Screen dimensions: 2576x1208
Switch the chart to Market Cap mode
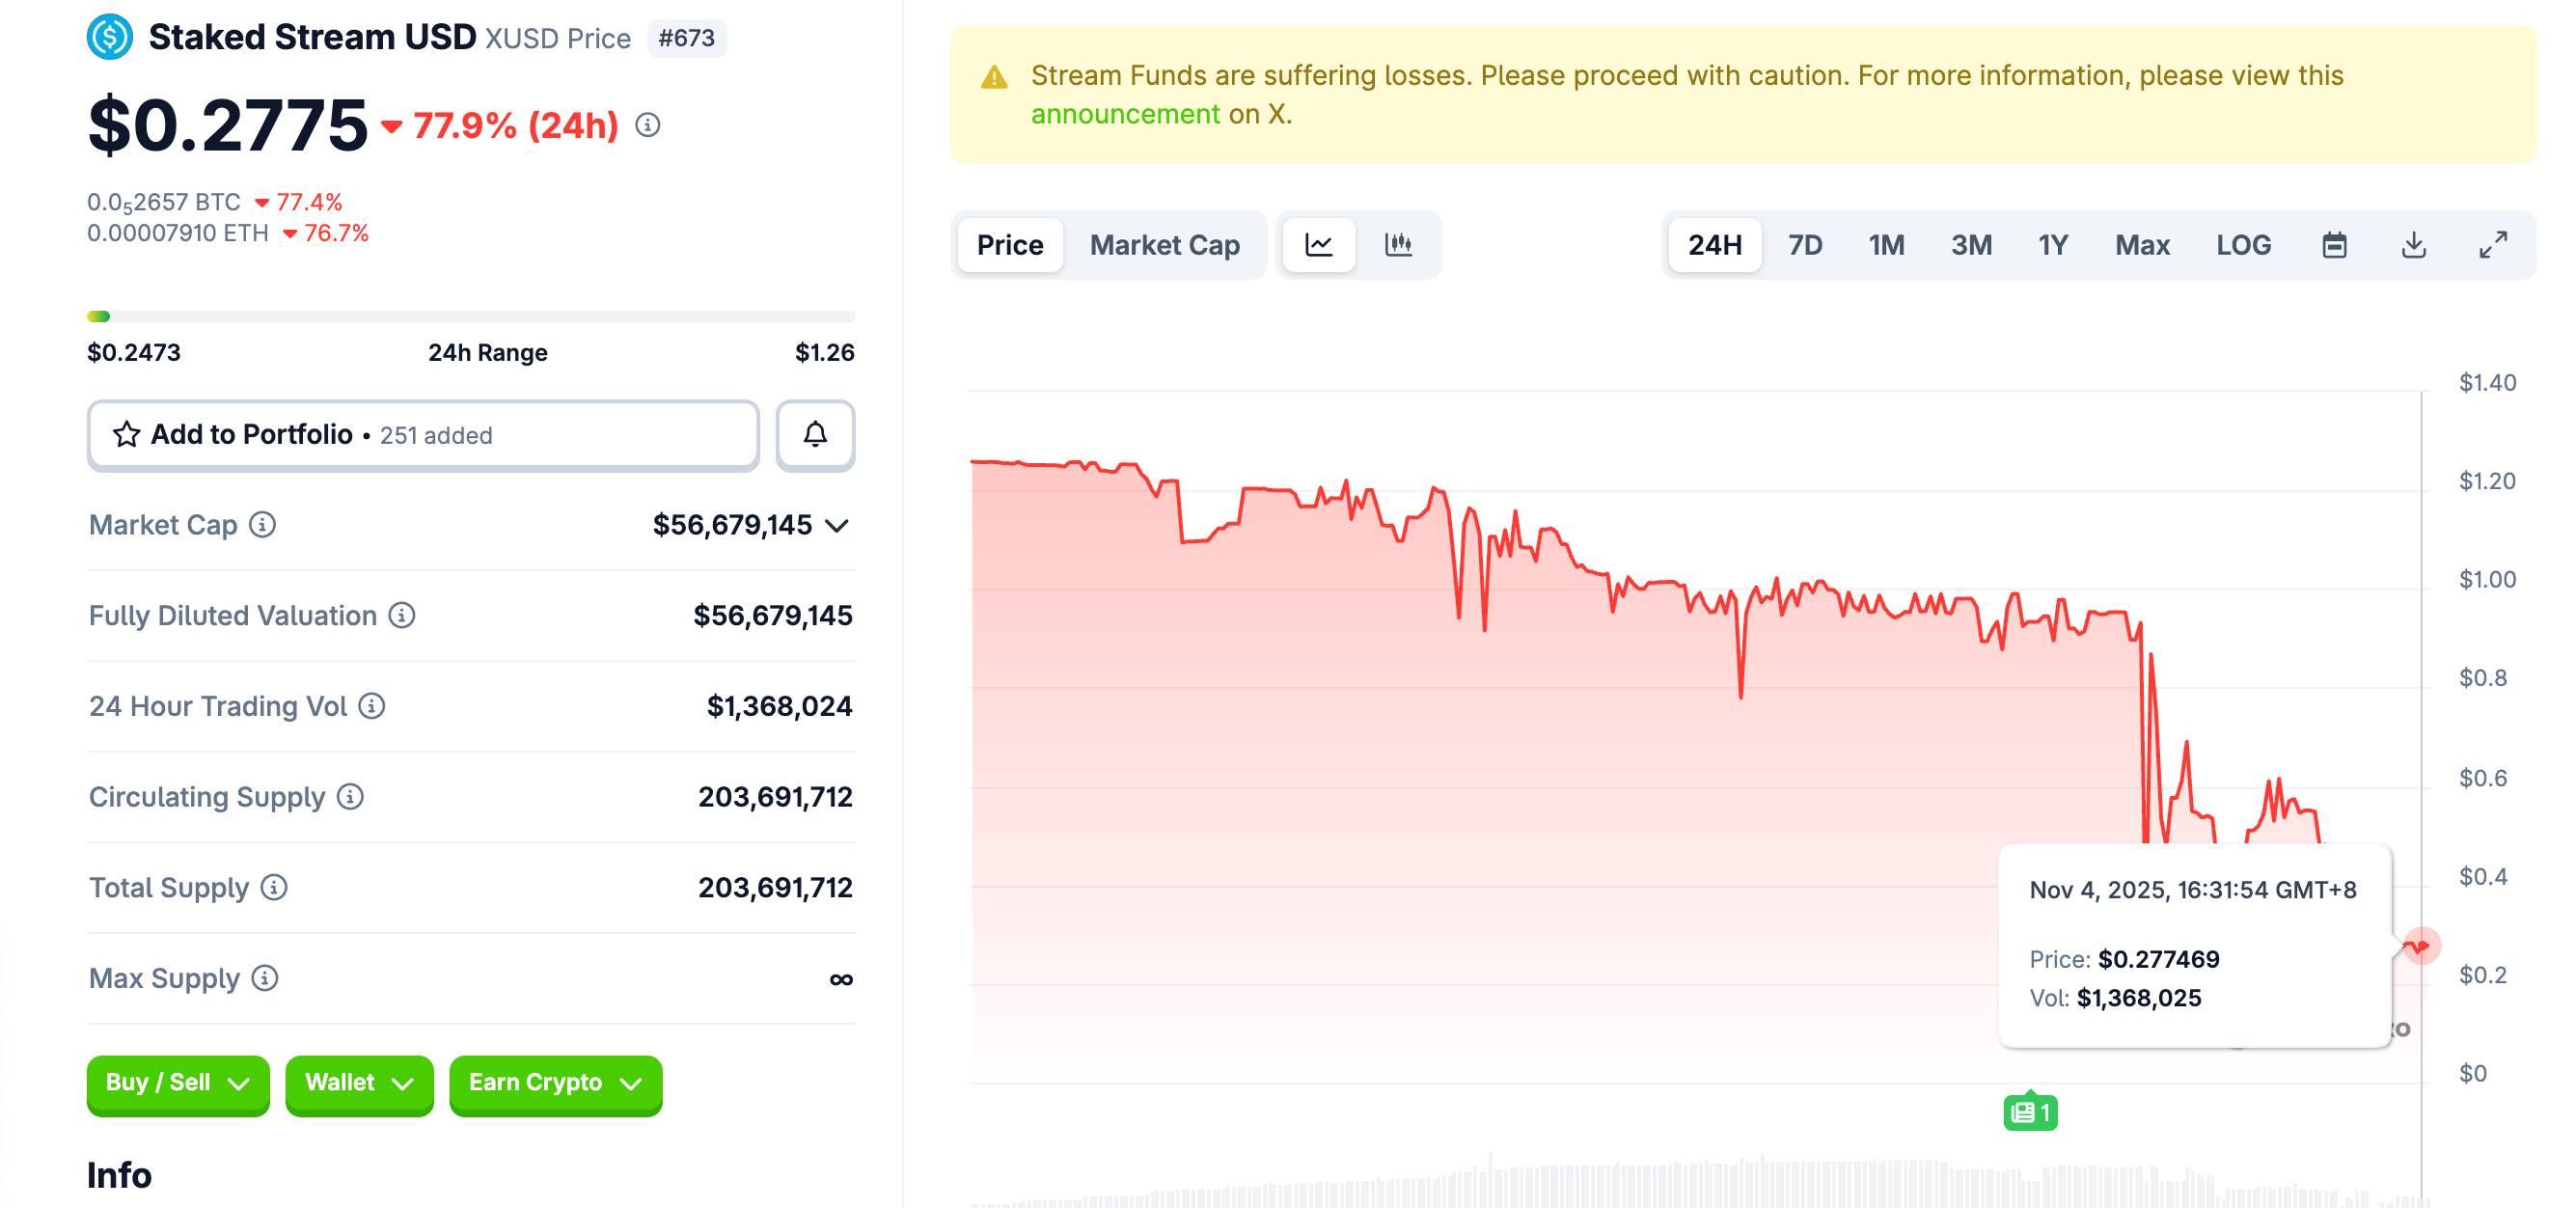click(1163, 244)
